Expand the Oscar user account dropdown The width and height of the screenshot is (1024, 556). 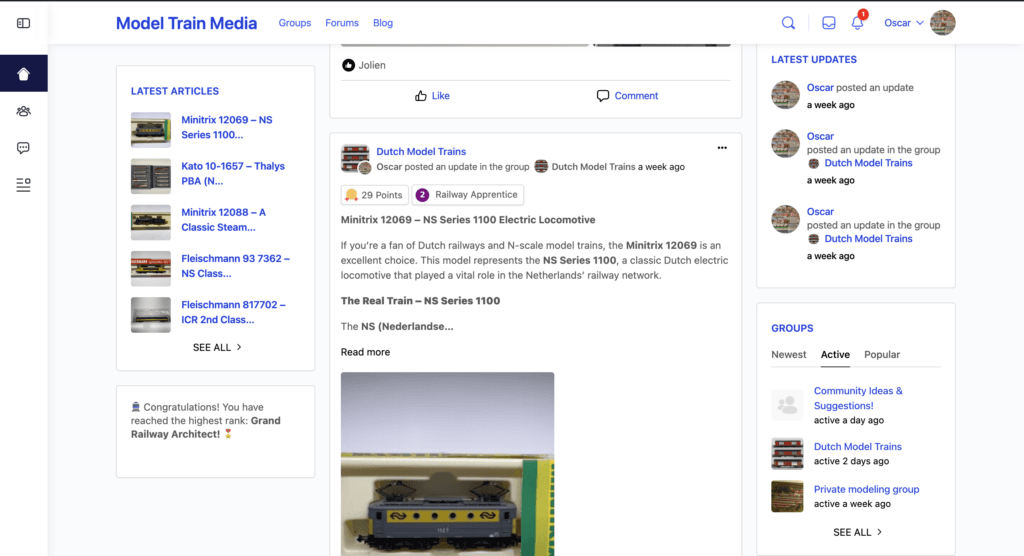(x=904, y=23)
